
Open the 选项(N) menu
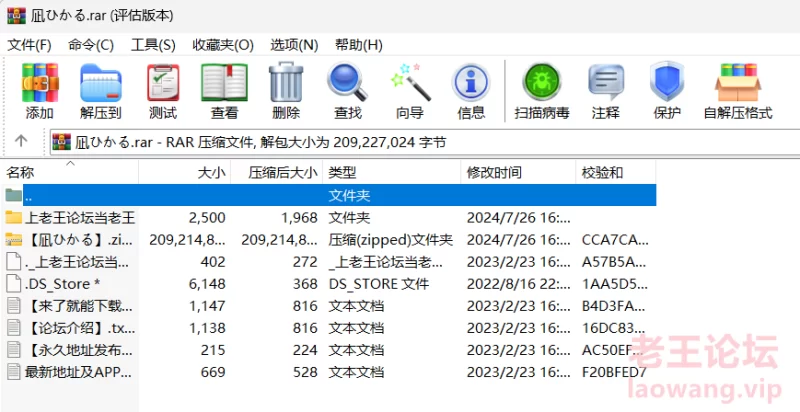[294, 45]
